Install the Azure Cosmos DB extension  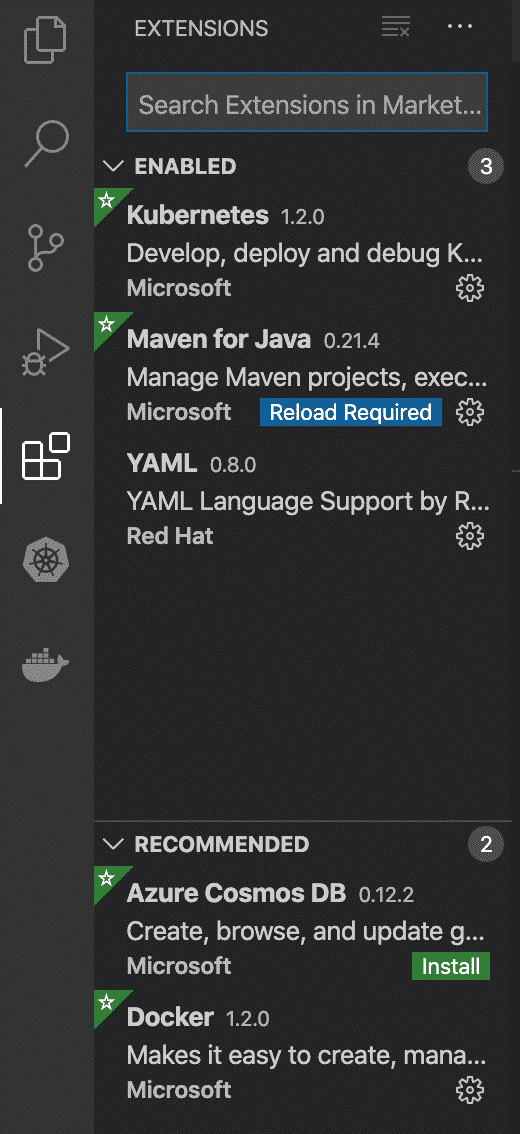[451, 966]
